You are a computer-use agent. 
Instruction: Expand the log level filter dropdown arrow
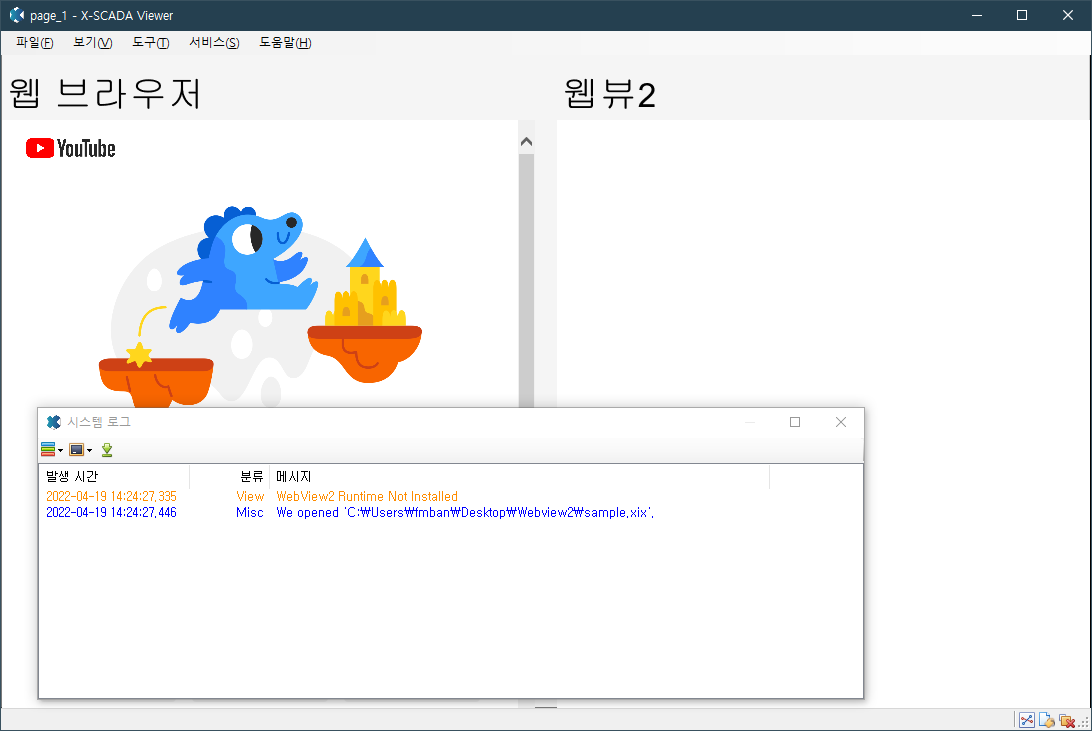(61, 450)
